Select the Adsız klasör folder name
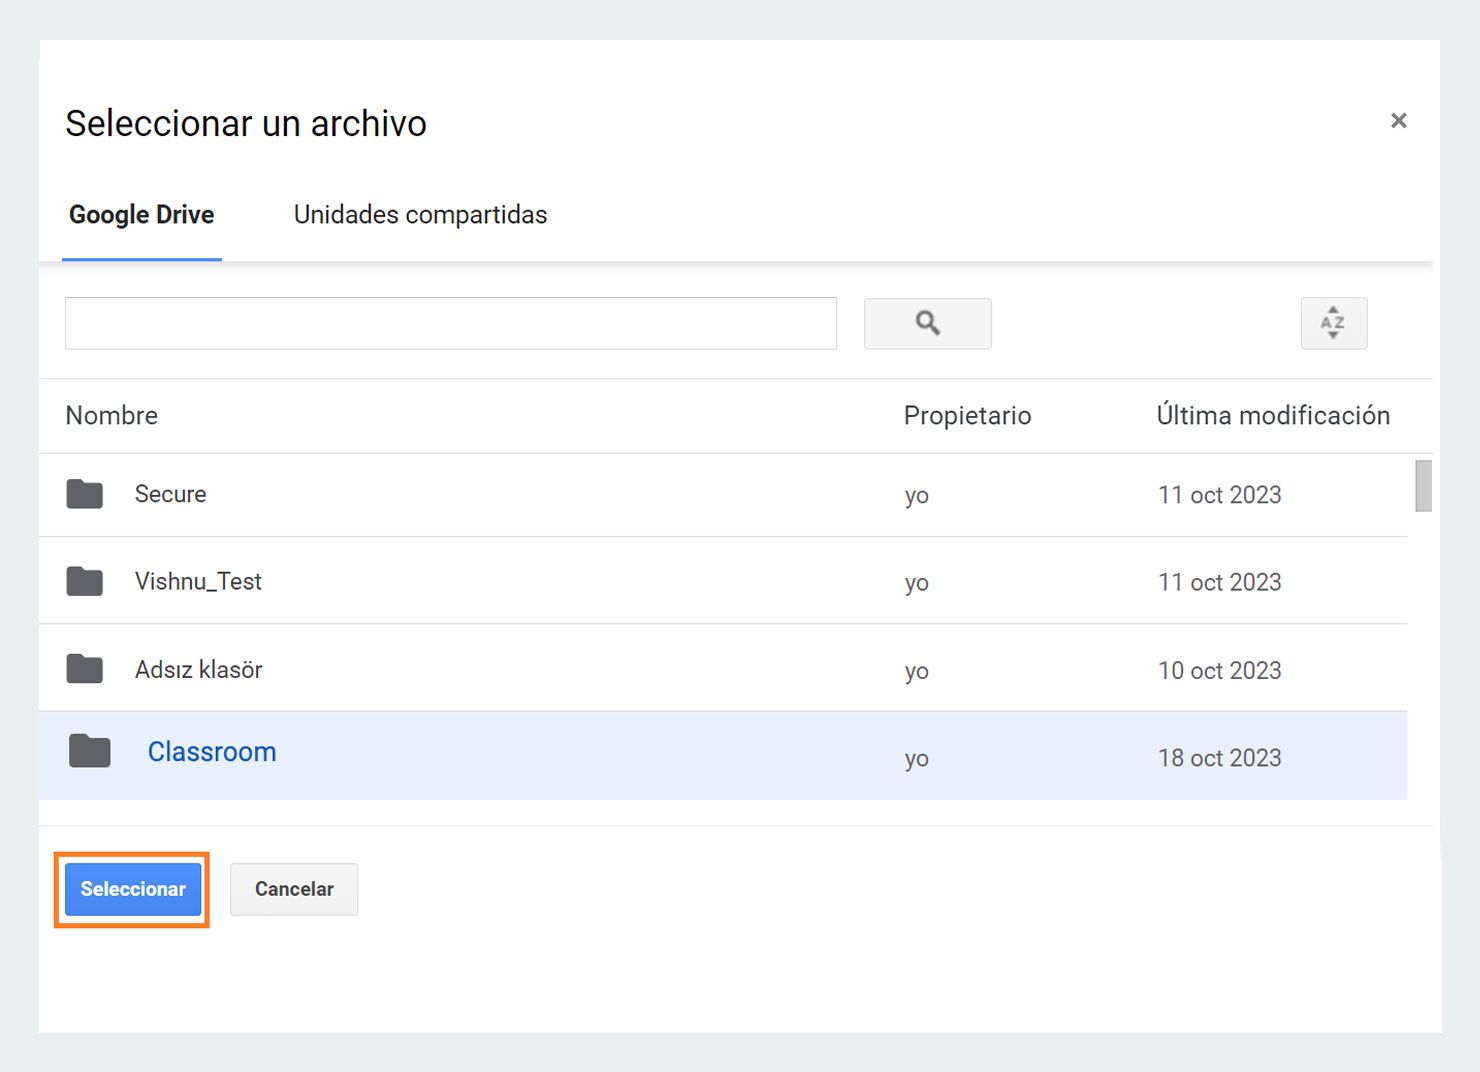Viewport: 1480px width, 1072px height. [199, 669]
